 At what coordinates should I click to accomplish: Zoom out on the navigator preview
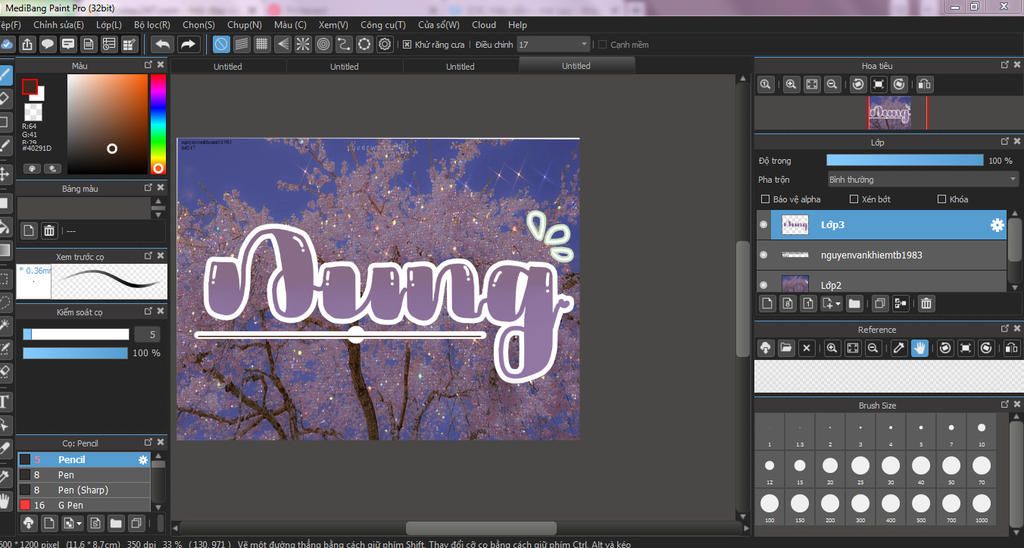[831, 84]
